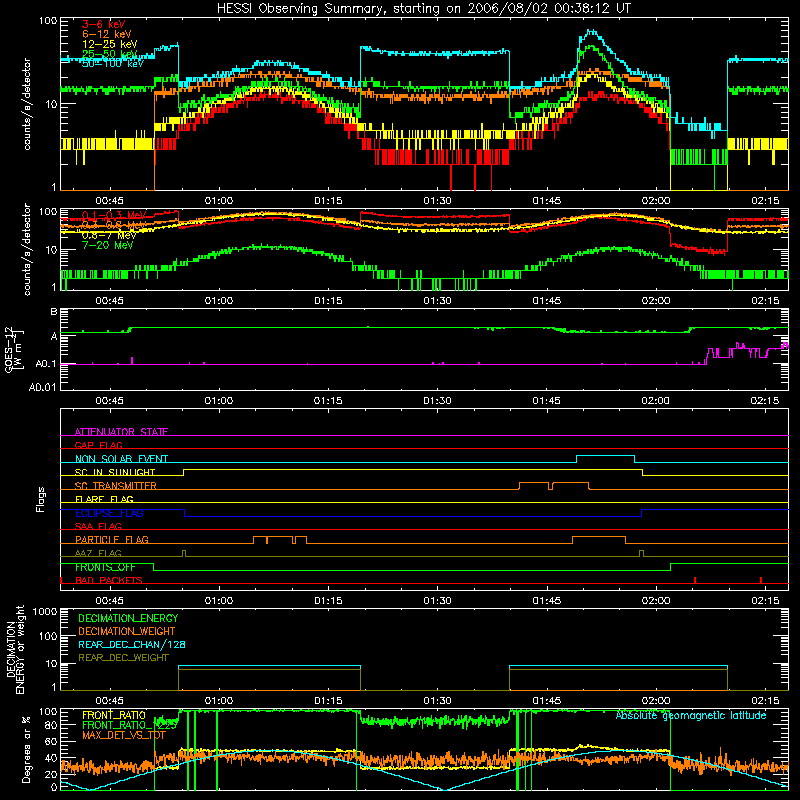Select the SC_IN_SUNLIGHT flag label

click(x=115, y=472)
